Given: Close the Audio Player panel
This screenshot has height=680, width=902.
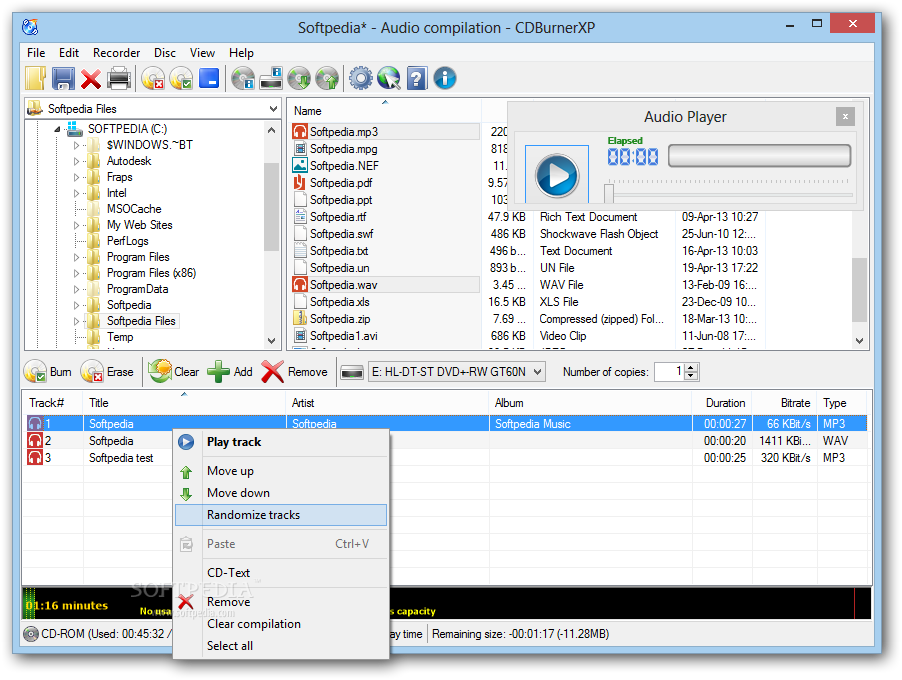Looking at the screenshot, I should (x=845, y=117).
